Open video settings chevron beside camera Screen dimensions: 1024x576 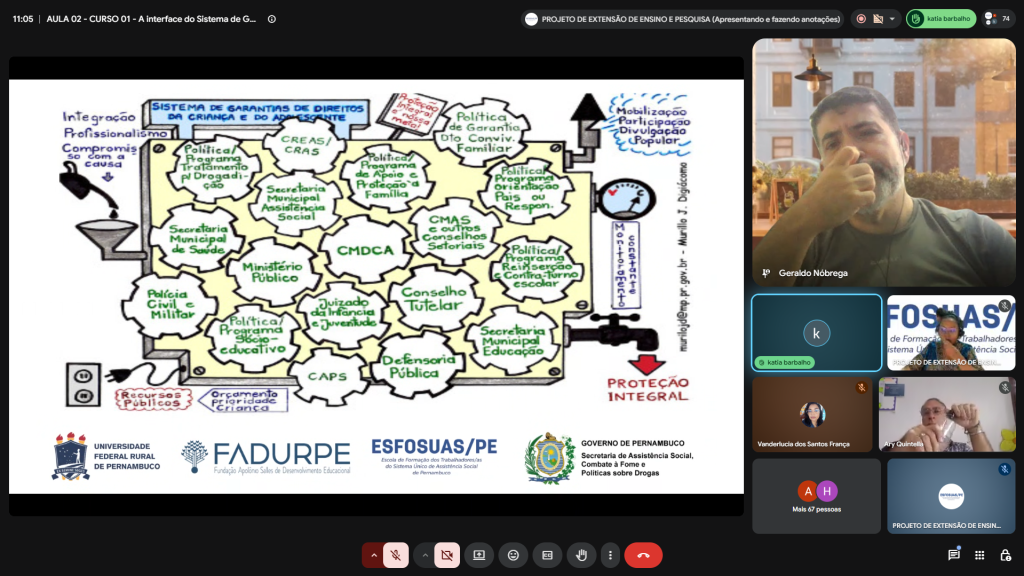pyautogui.click(x=425, y=555)
